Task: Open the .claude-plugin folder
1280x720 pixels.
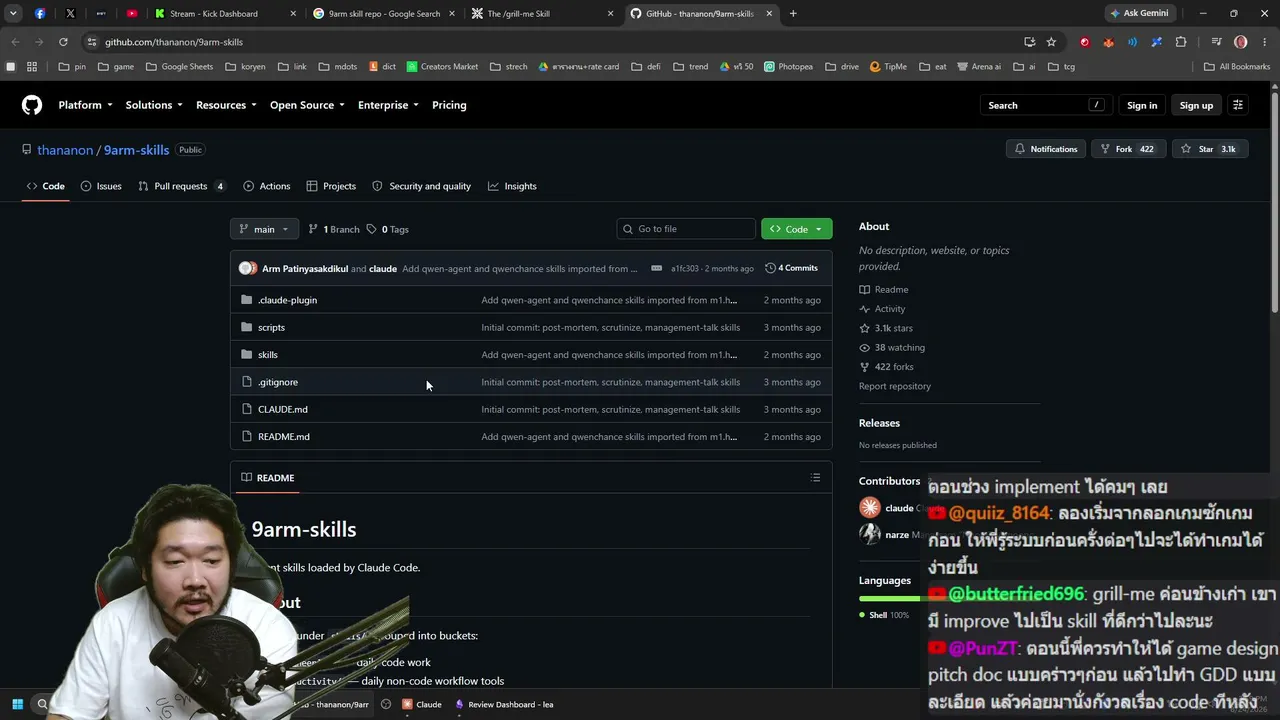Action: click(287, 300)
